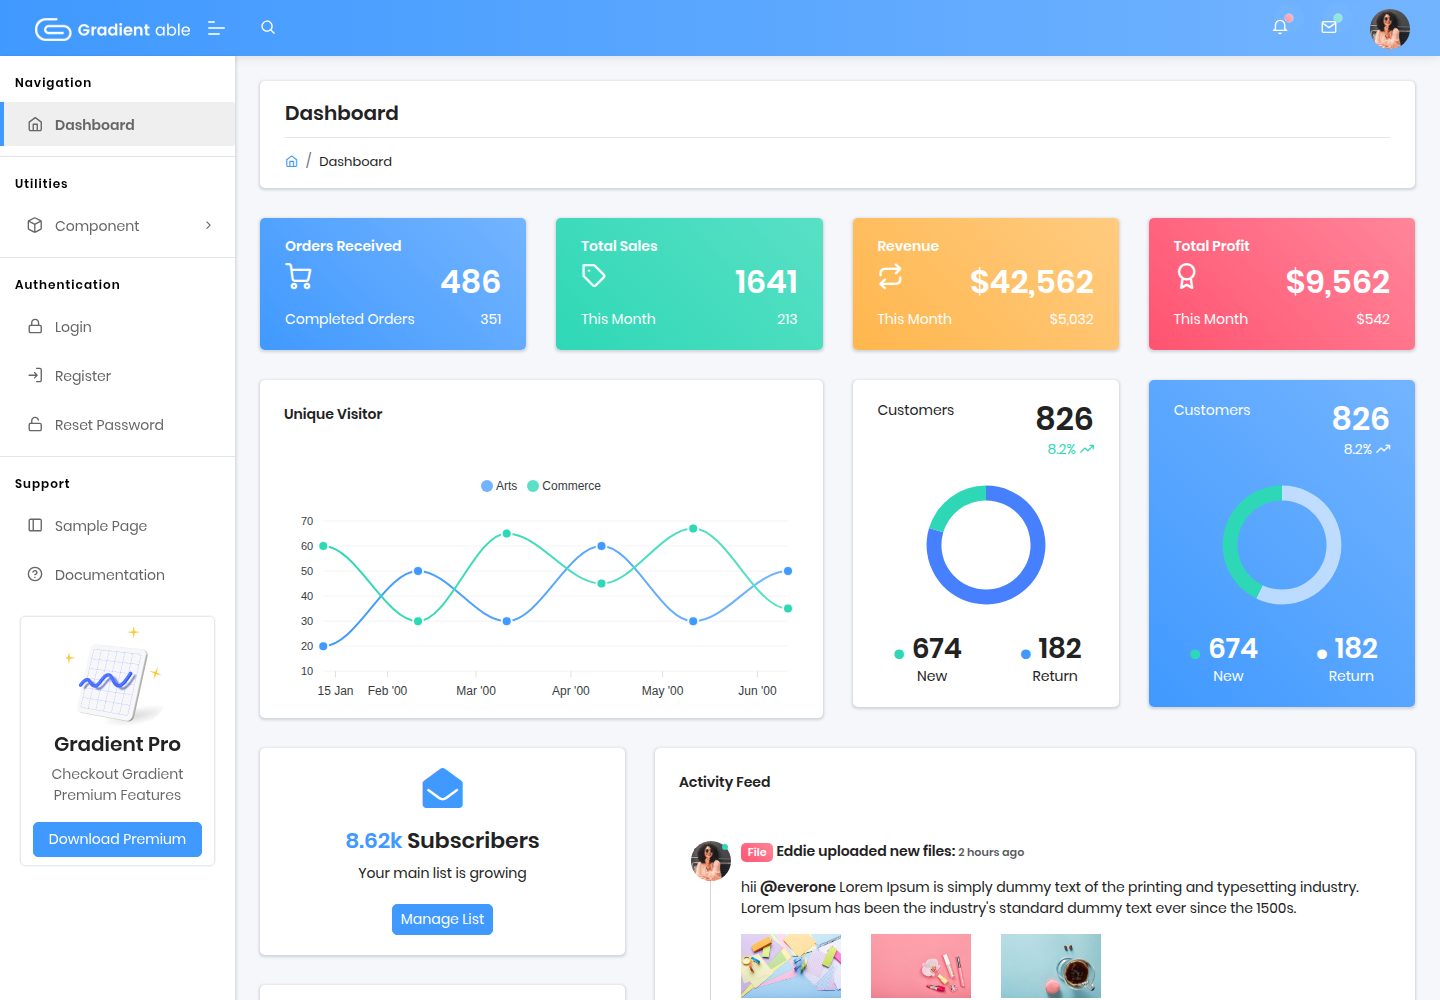Toggle the Commerce series in chart legend
The height and width of the screenshot is (1000, 1440).
(x=564, y=486)
